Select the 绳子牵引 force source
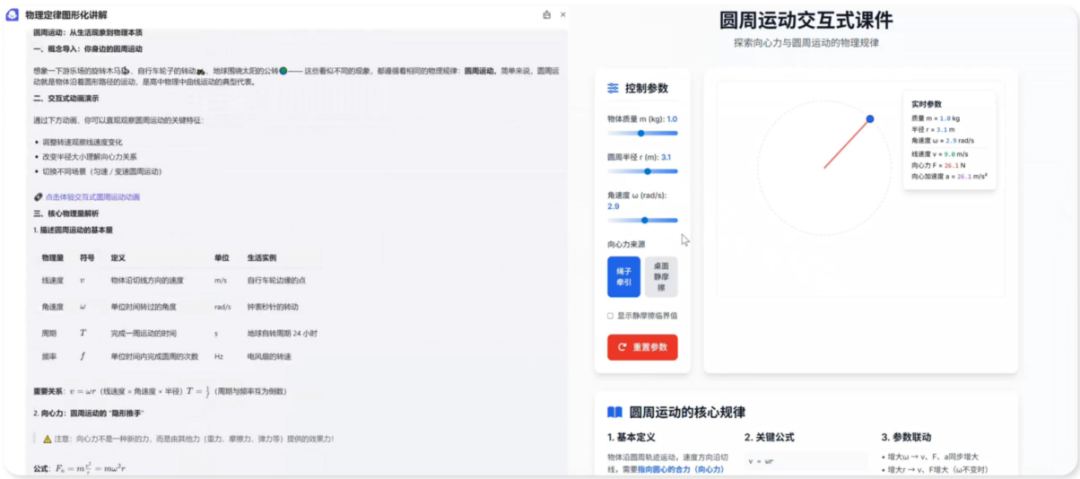The width and height of the screenshot is (1080, 479). [623, 276]
